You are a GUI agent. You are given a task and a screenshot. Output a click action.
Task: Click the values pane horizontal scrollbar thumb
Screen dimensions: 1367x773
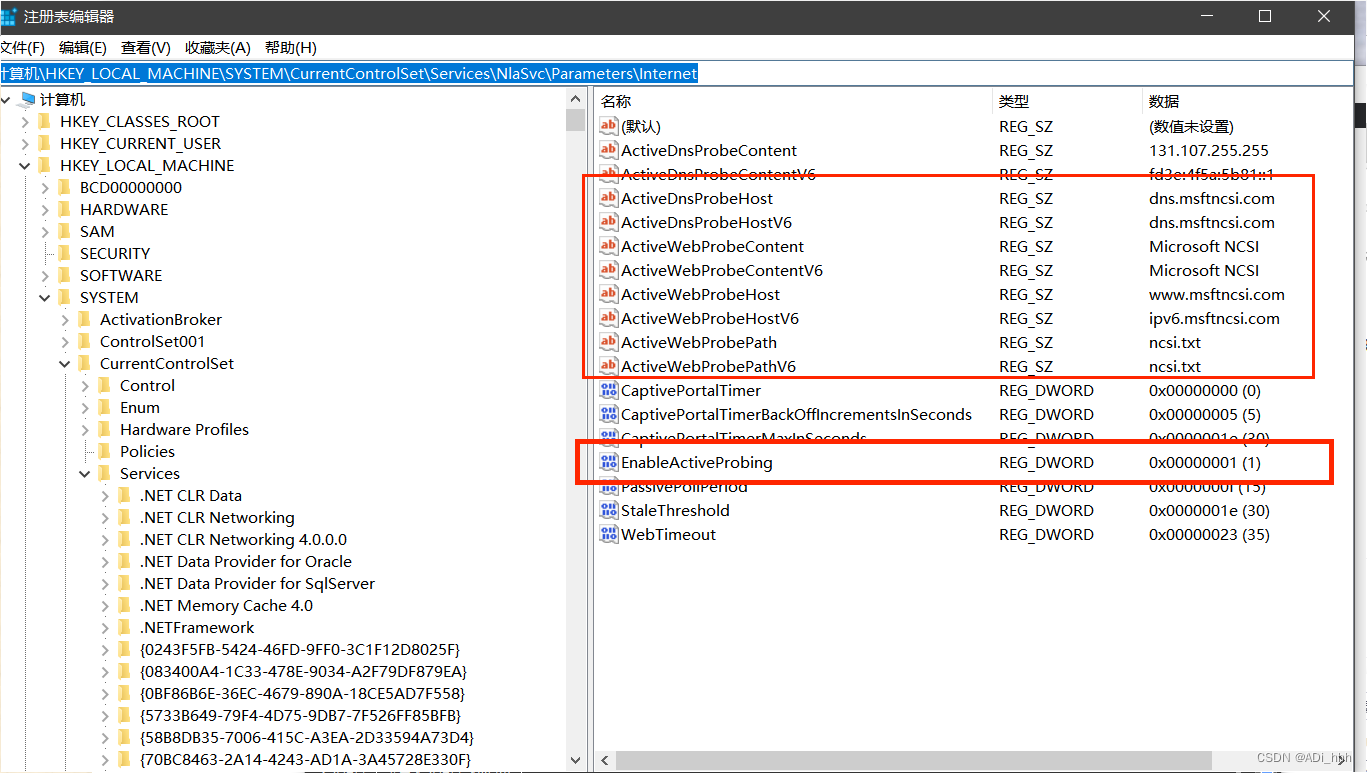(915, 760)
